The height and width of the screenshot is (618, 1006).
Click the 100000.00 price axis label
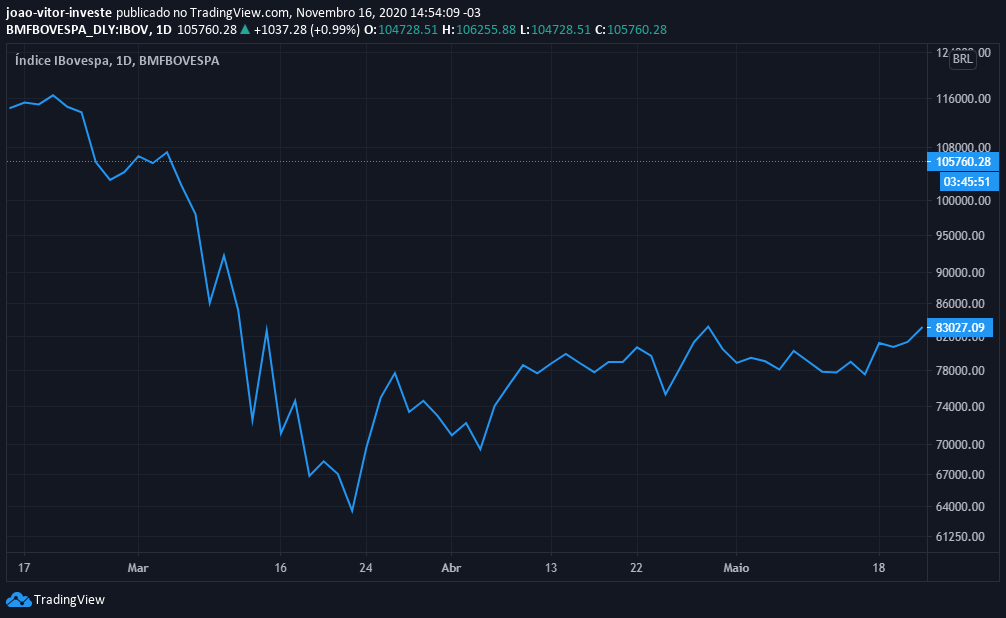[x=964, y=200]
